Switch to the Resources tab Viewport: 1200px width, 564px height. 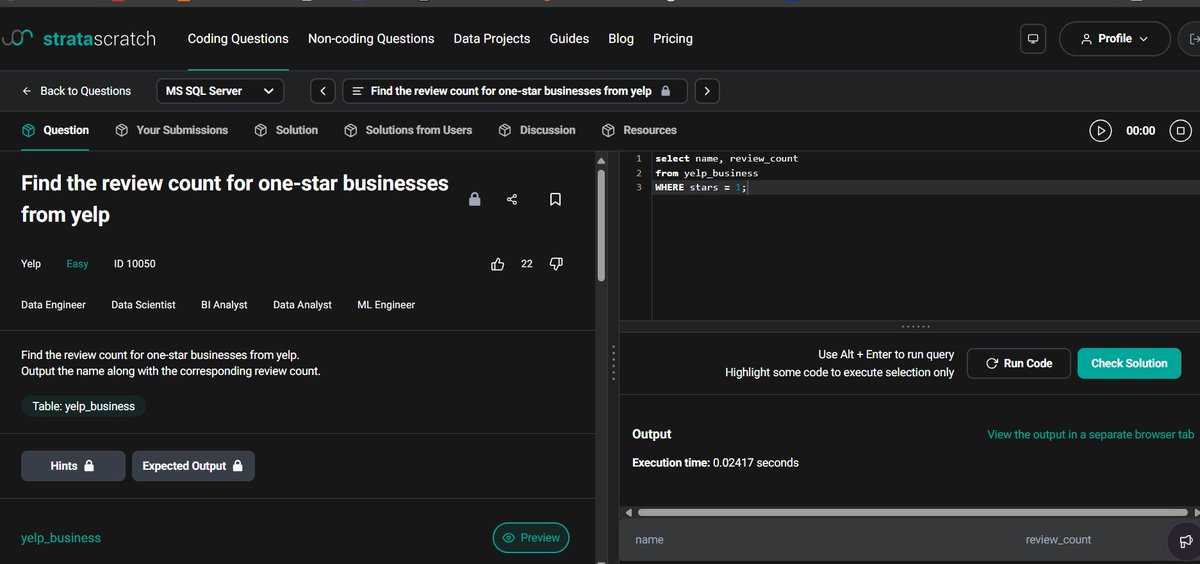(x=639, y=130)
